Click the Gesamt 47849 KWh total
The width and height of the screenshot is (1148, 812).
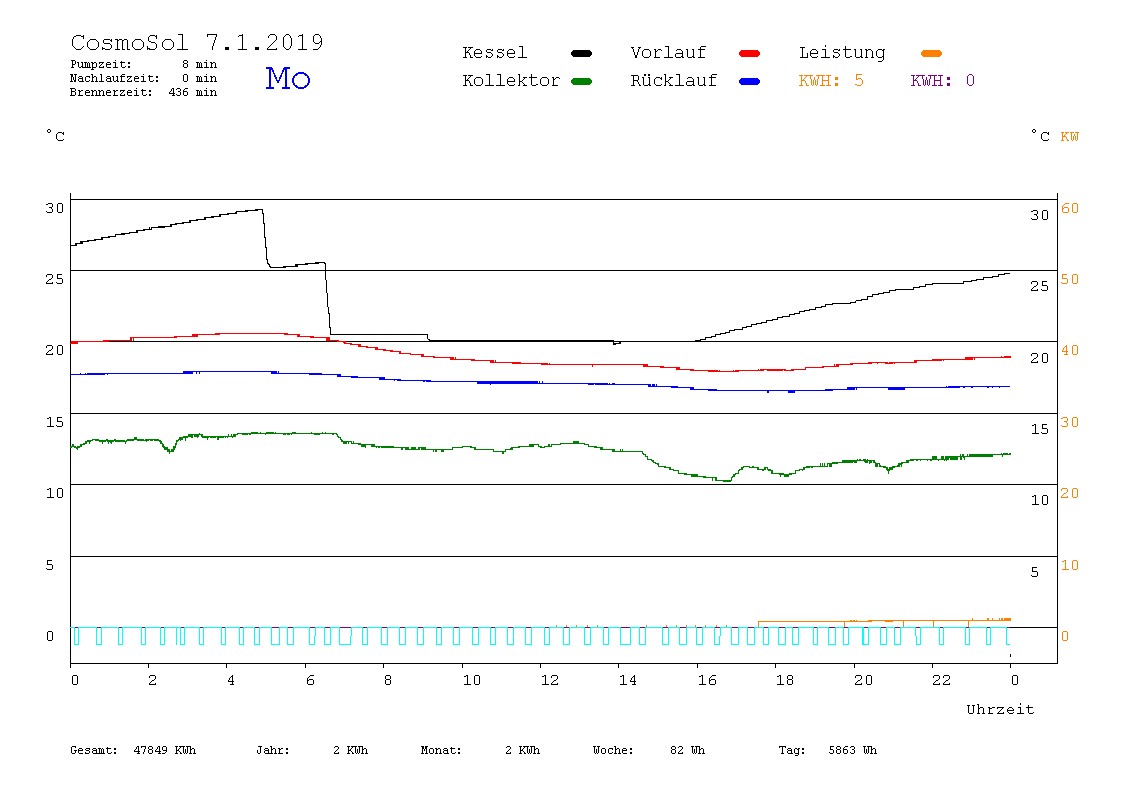(x=133, y=750)
